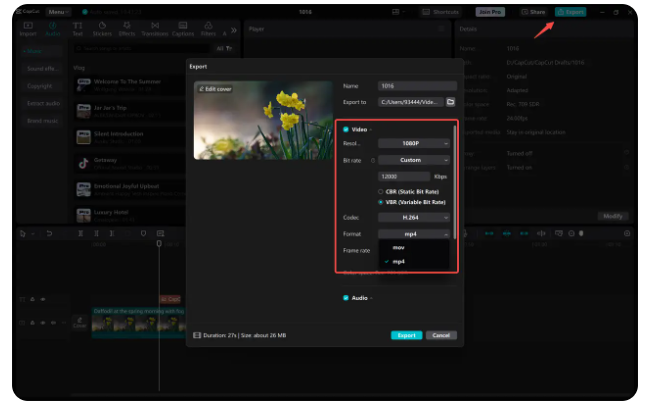Choose mov from the Format list

(399, 247)
